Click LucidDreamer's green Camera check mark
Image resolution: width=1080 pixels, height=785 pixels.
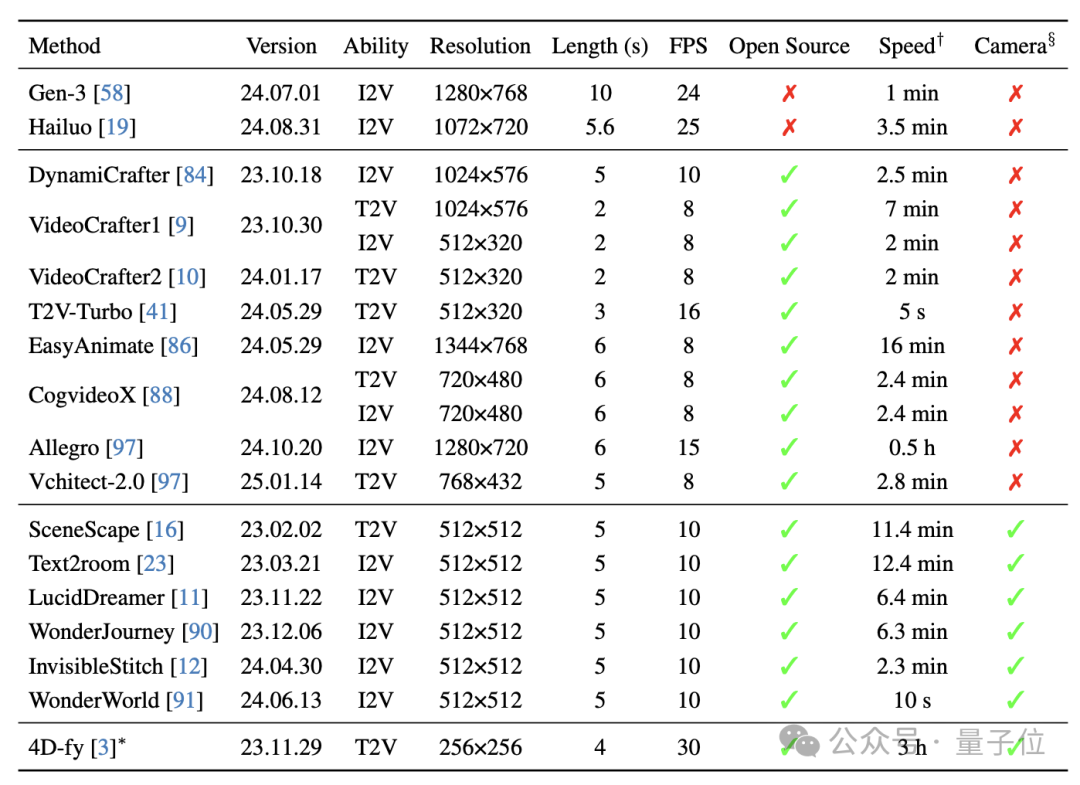[x=1015, y=596]
